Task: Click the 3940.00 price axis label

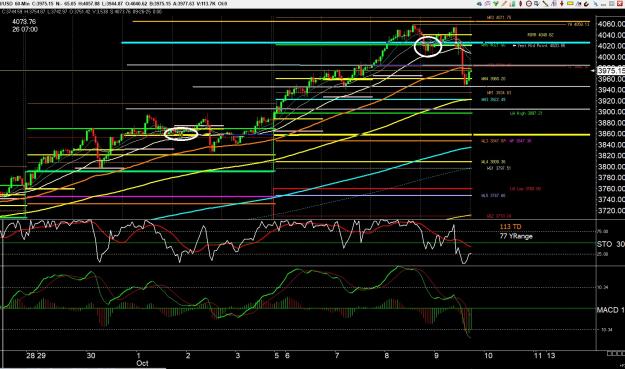Action: (611, 90)
